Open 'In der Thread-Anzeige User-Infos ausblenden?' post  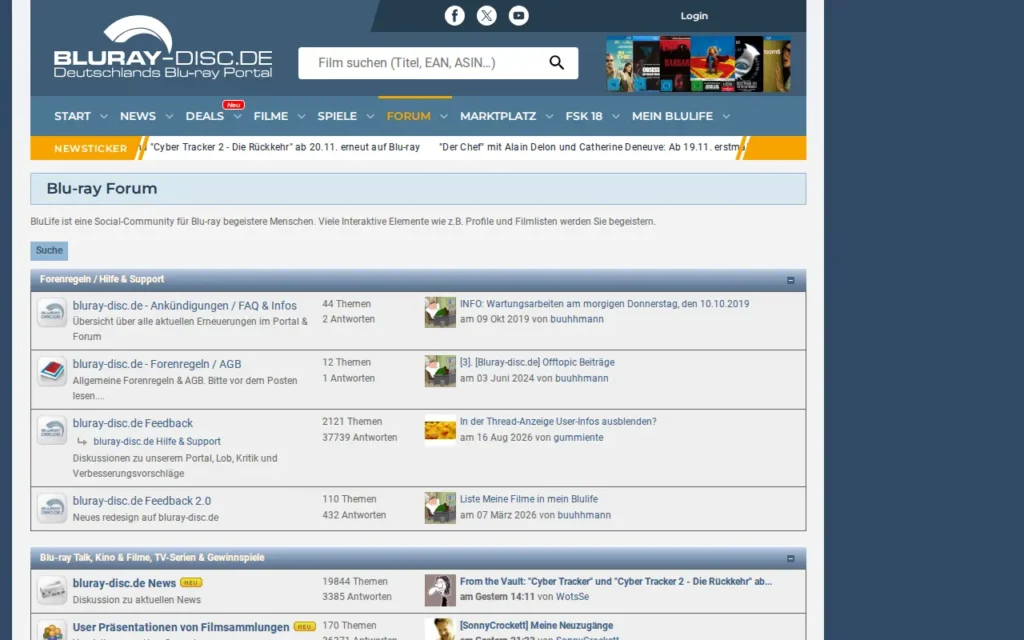pos(558,422)
